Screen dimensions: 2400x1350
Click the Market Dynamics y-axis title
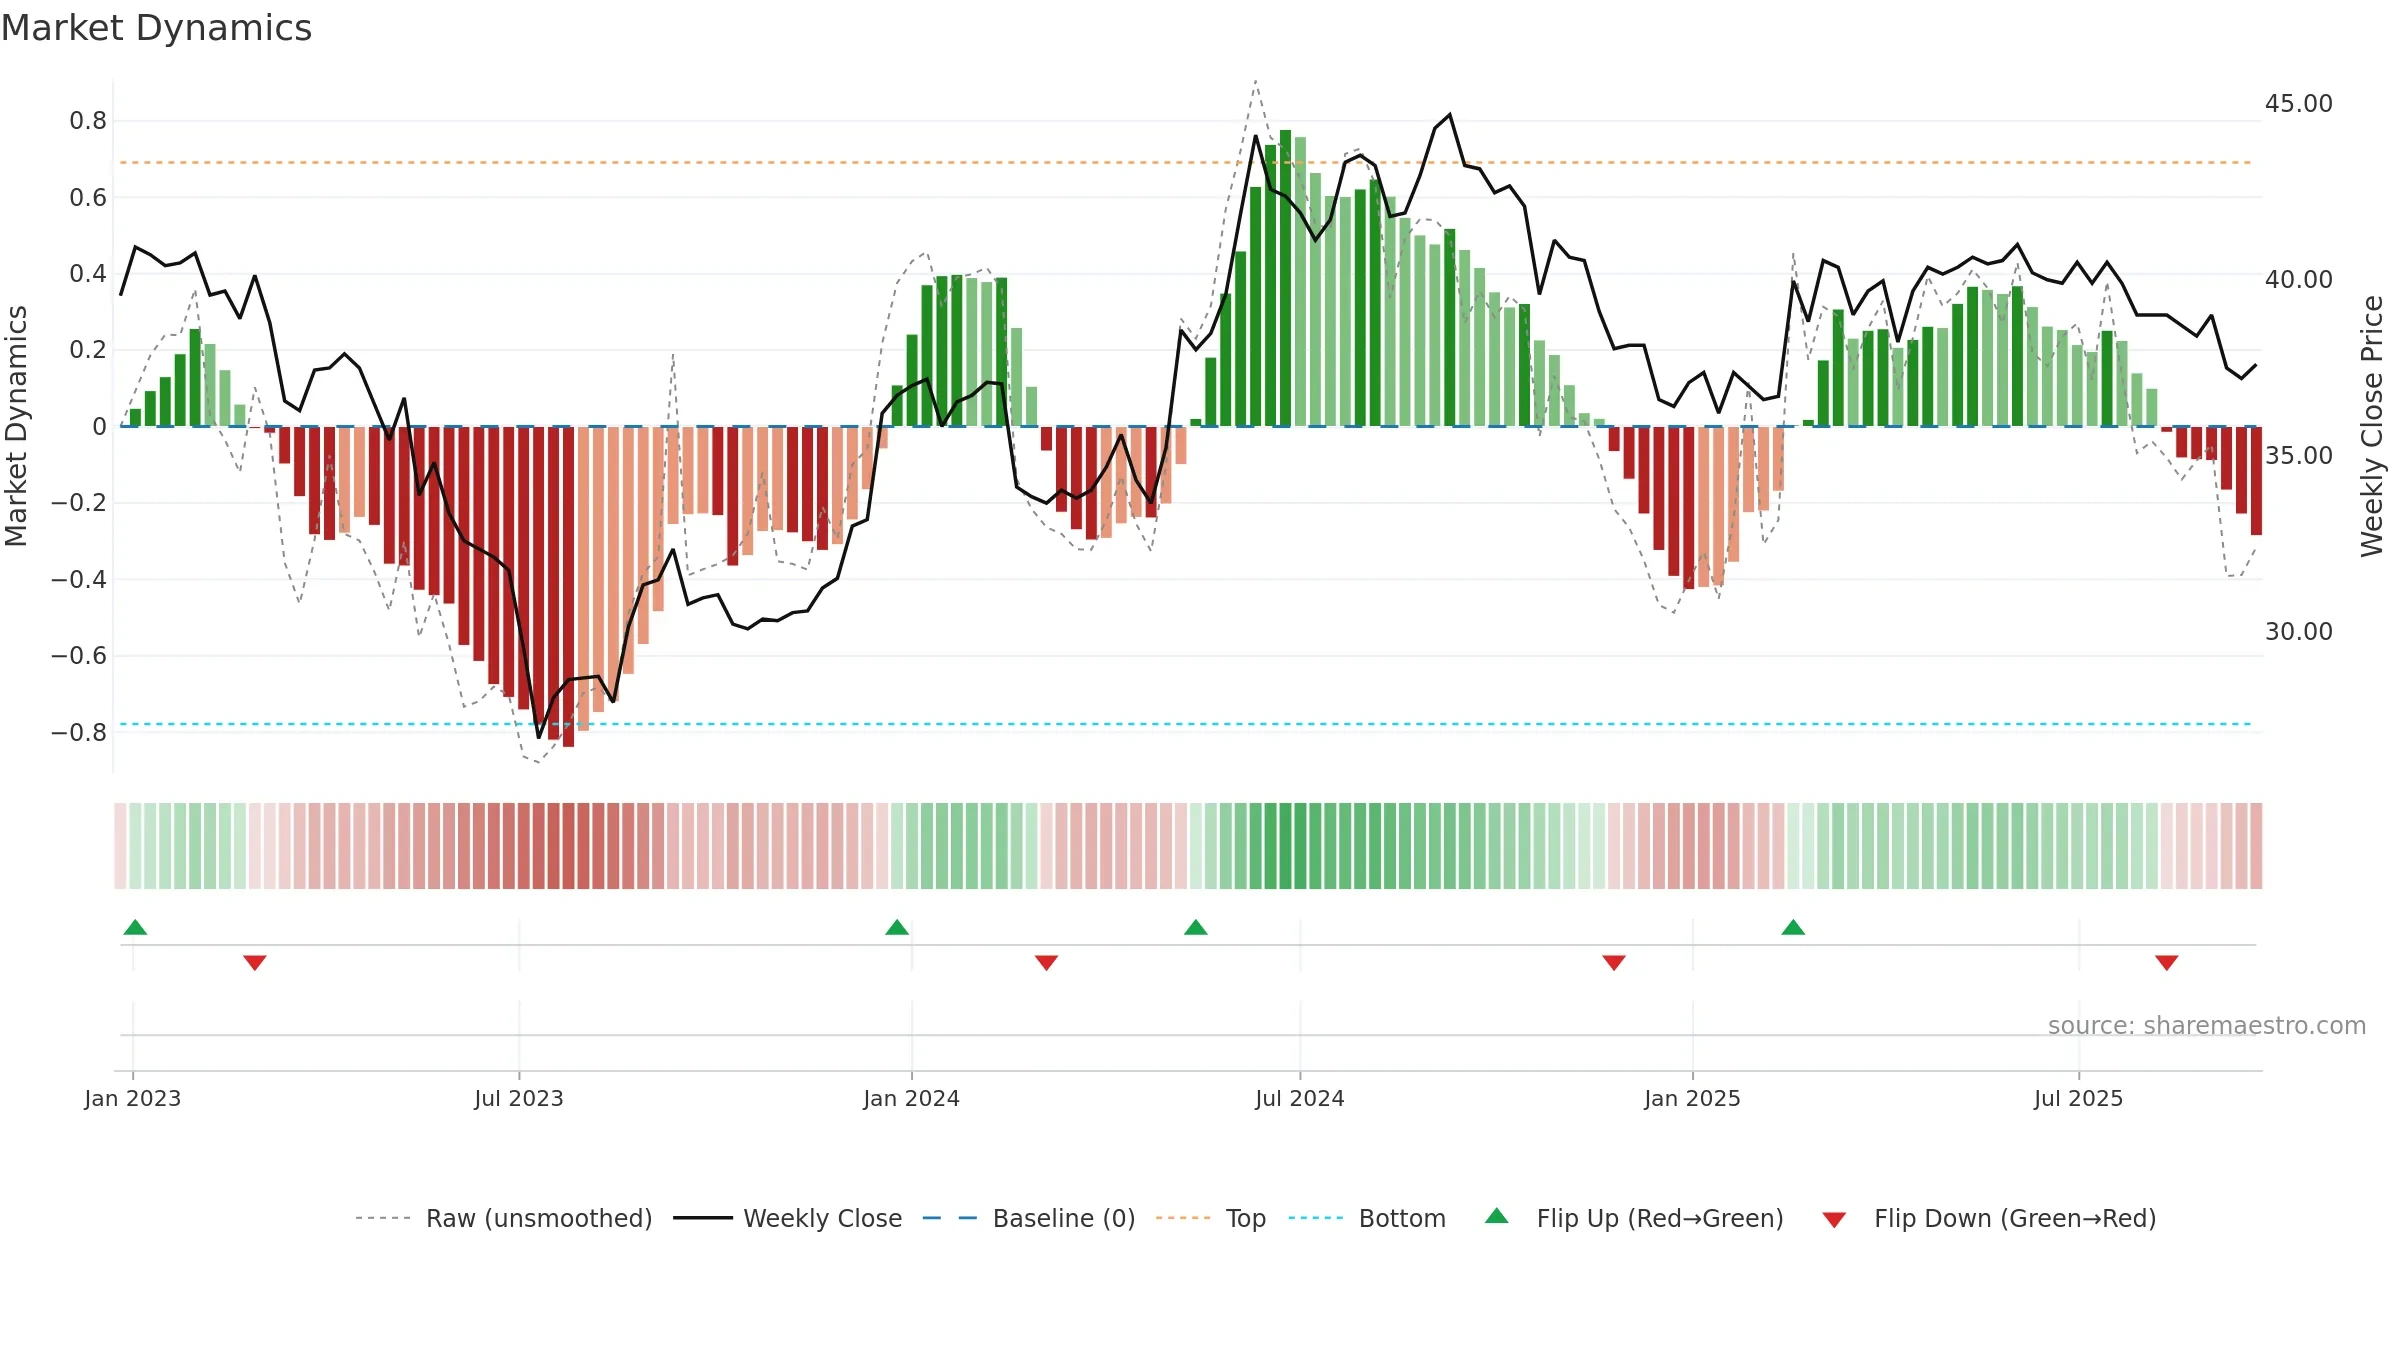tap(16, 426)
